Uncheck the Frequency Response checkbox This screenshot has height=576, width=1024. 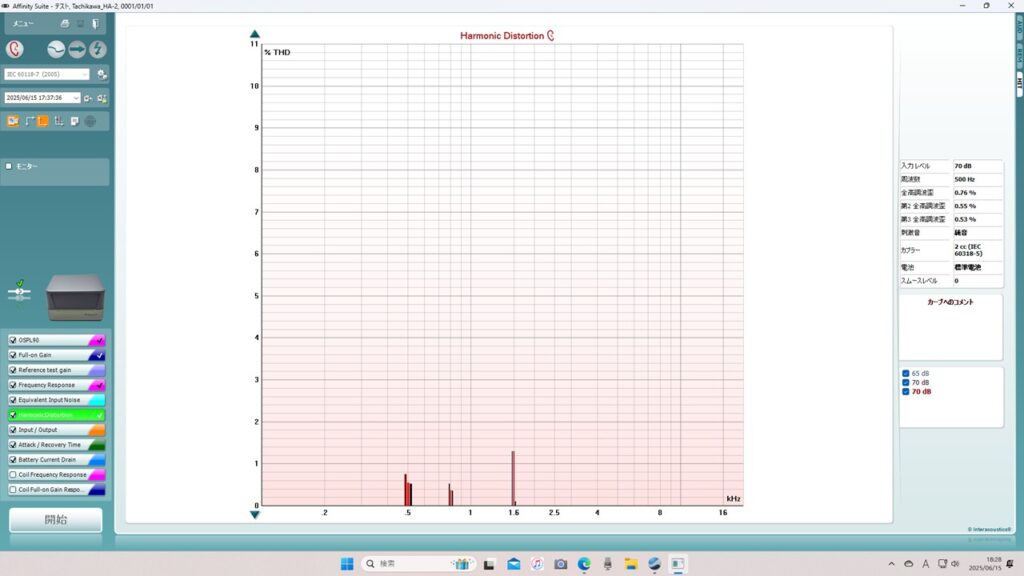pyautogui.click(x=12, y=385)
